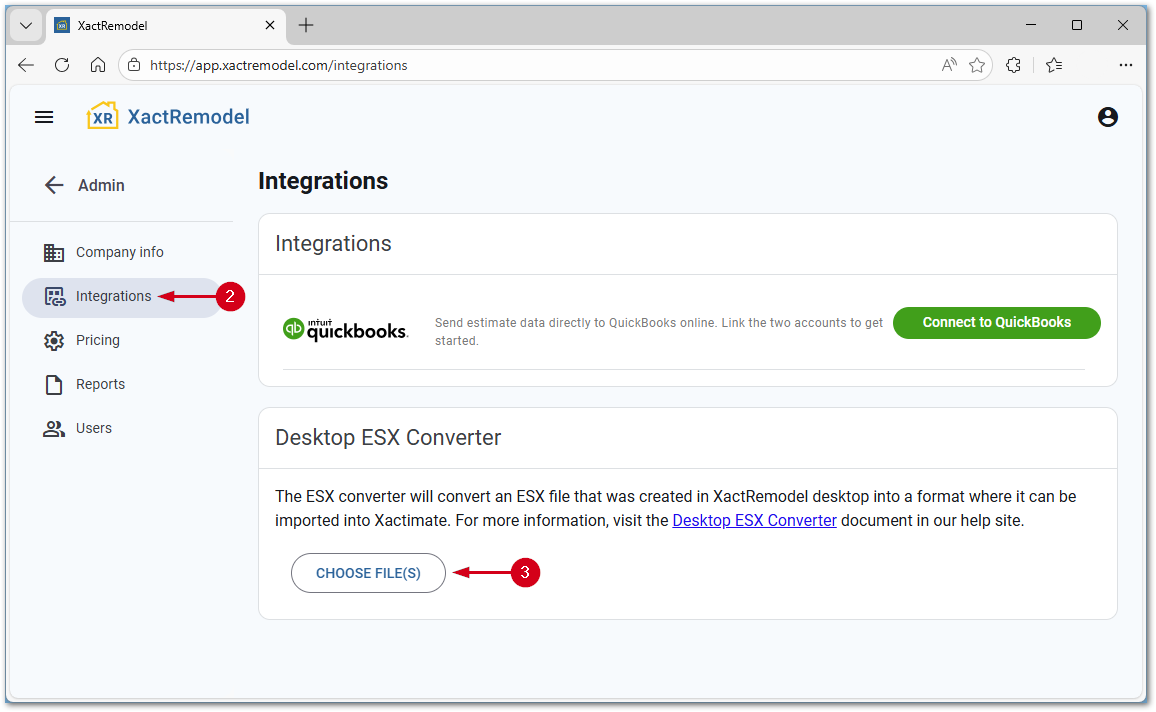Click the XactRemodel house logo
Screen dimensions: 1156x712
pyautogui.click(x=102, y=117)
